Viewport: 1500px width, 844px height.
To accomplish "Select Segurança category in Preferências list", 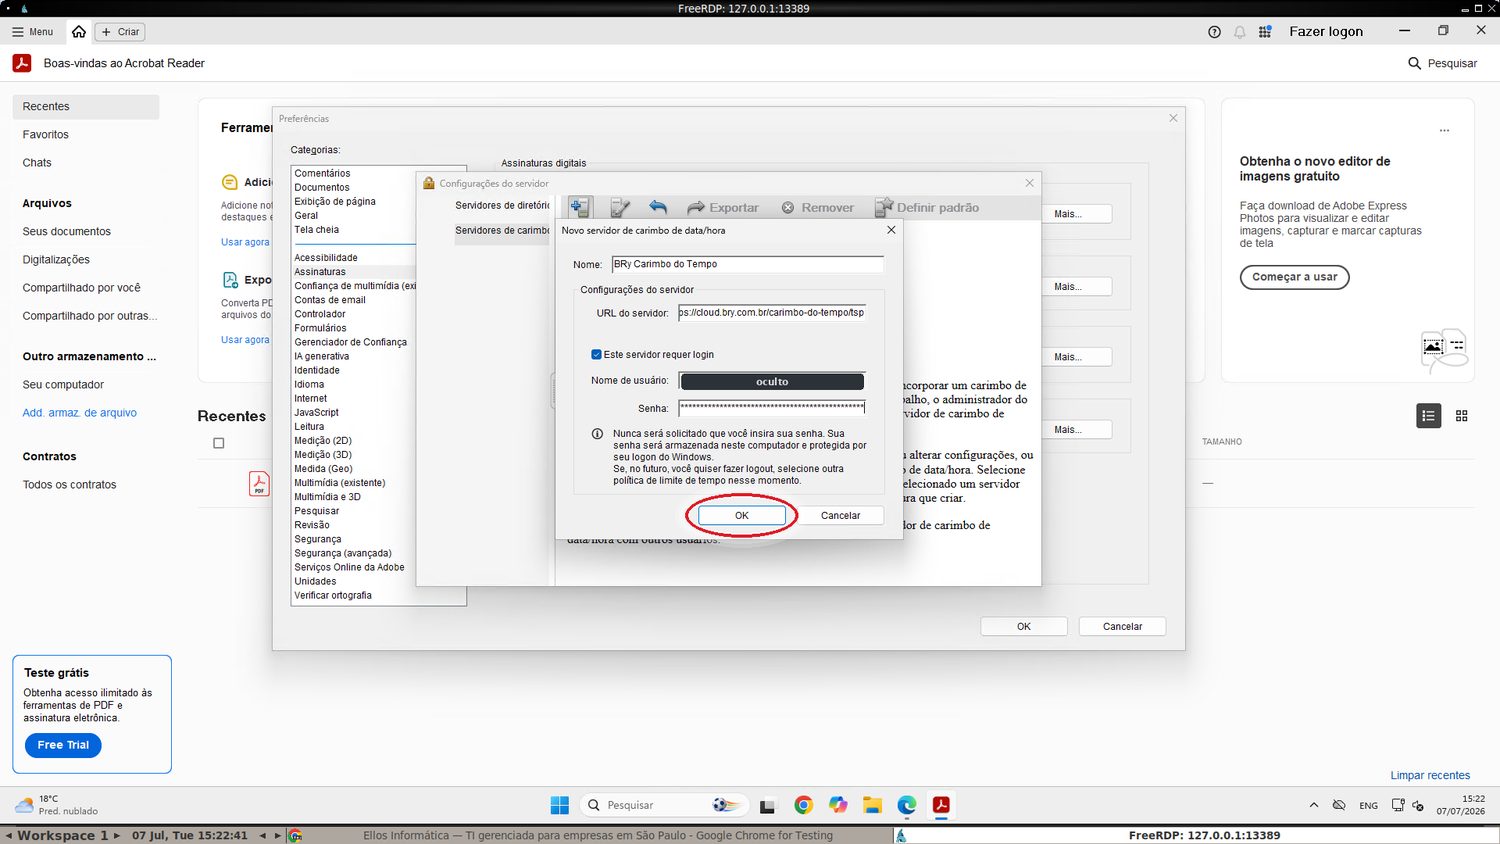I will click(x=318, y=539).
